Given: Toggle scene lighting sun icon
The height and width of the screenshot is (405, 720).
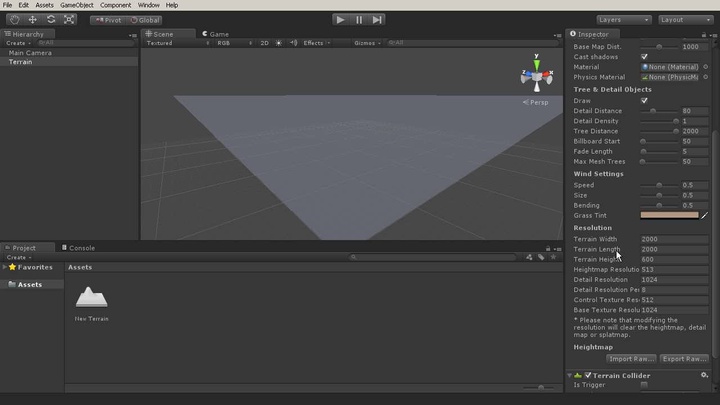Looking at the screenshot, I should tap(279, 43).
